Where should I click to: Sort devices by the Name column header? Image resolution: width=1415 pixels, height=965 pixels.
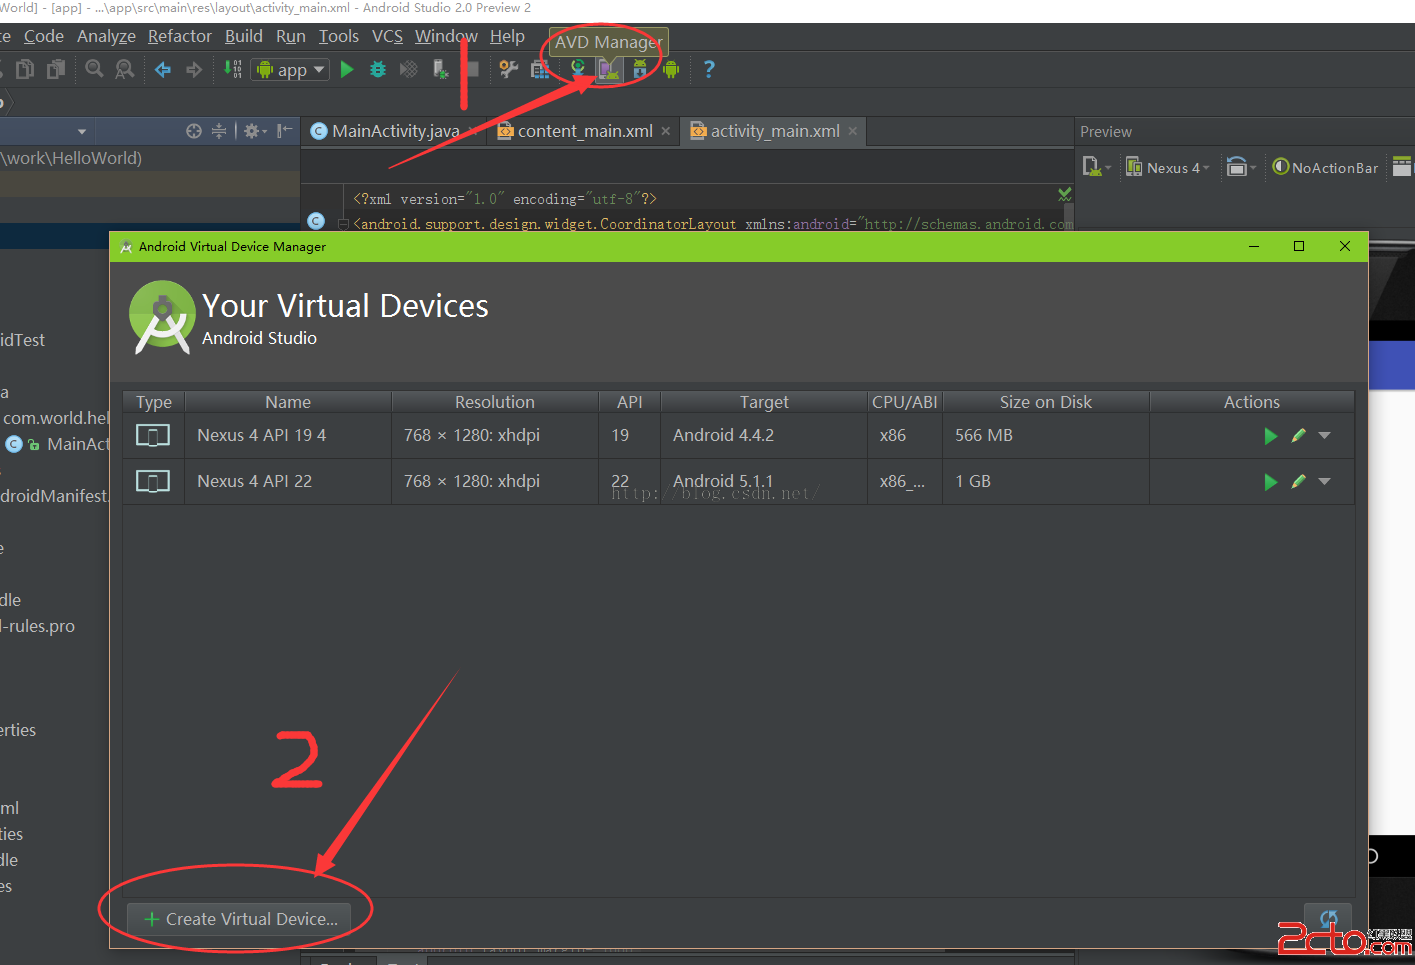click(288, 402)
